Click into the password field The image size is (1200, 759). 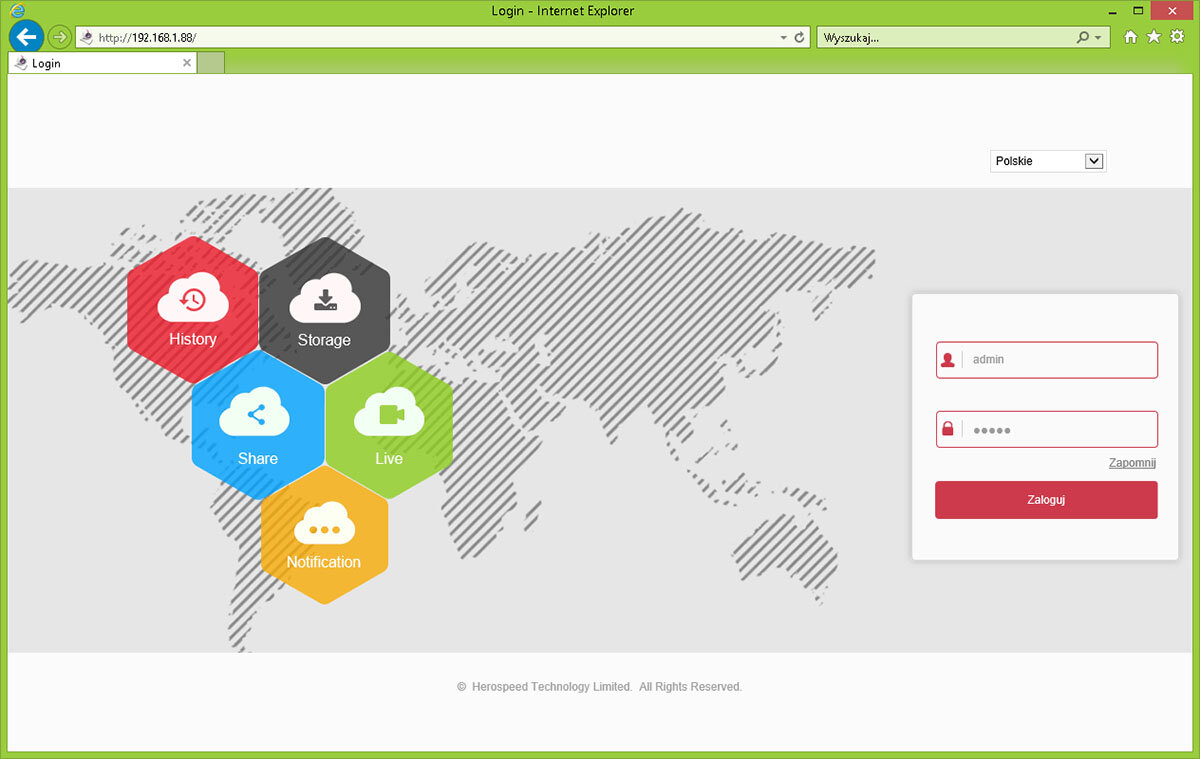pyautogui.click(x=1058, y=429)
